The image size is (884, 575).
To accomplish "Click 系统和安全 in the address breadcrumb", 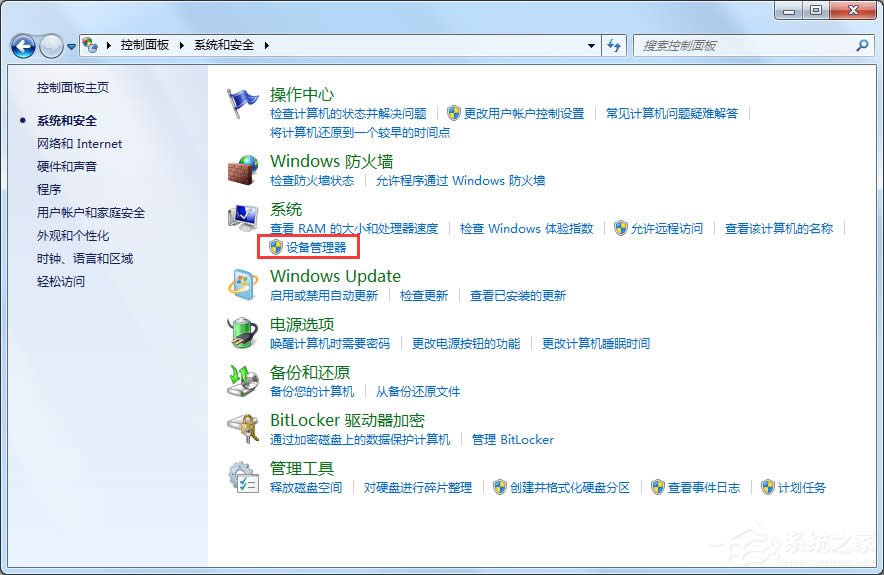I will point(224,45).
